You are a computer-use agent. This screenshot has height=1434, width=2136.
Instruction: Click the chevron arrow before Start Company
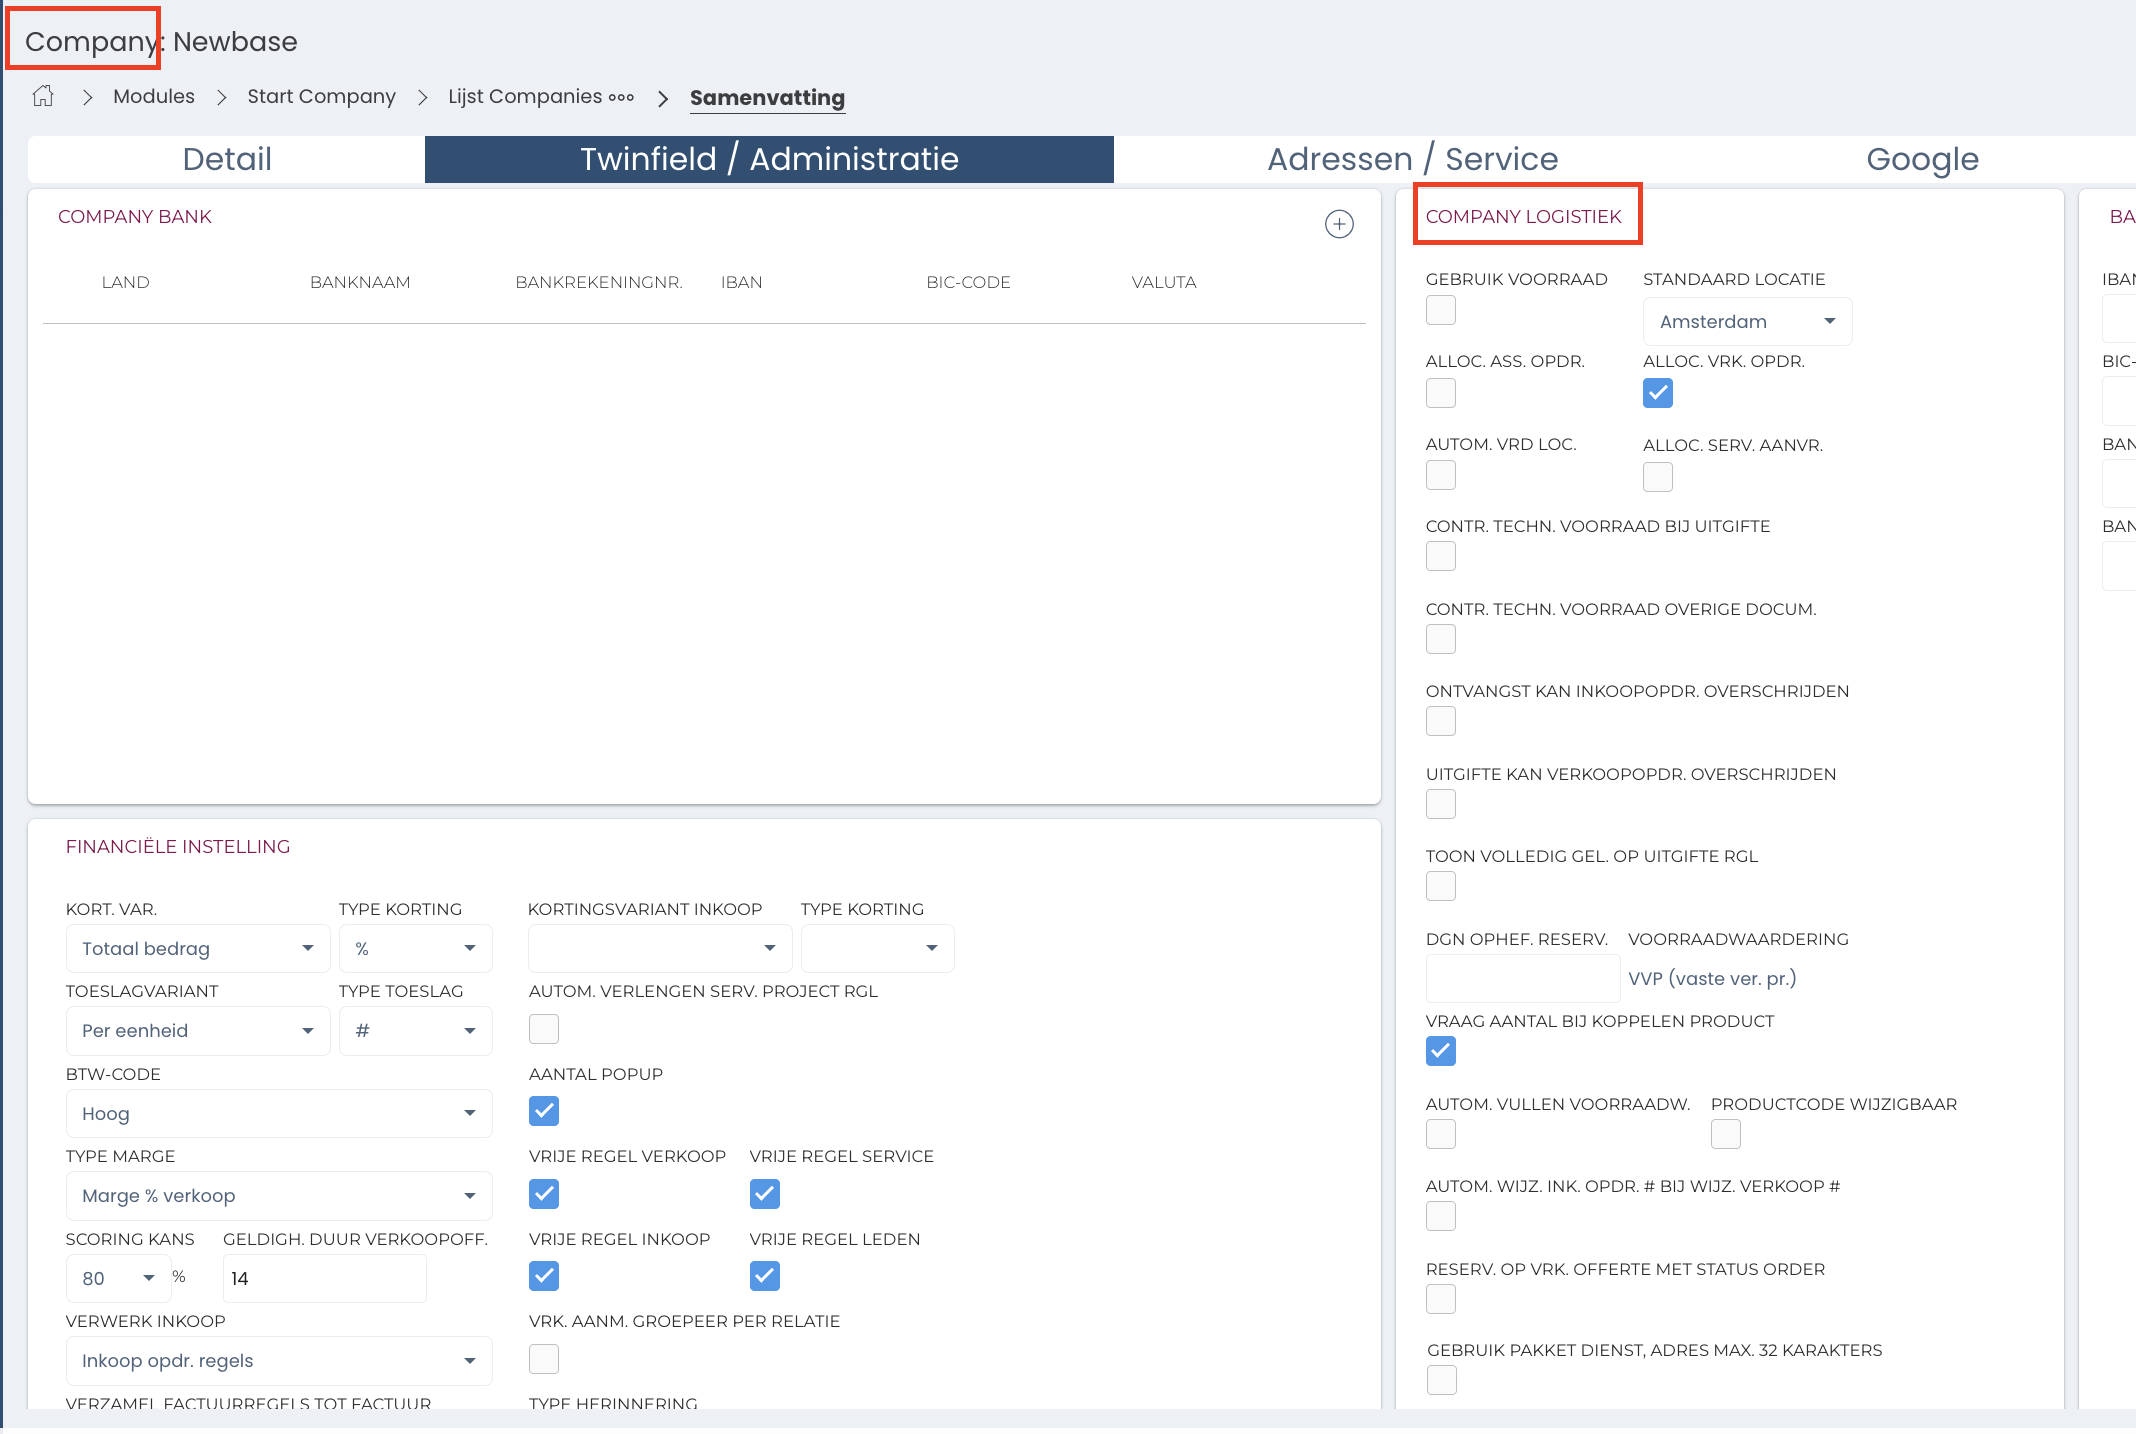click(x=222, y=97)
